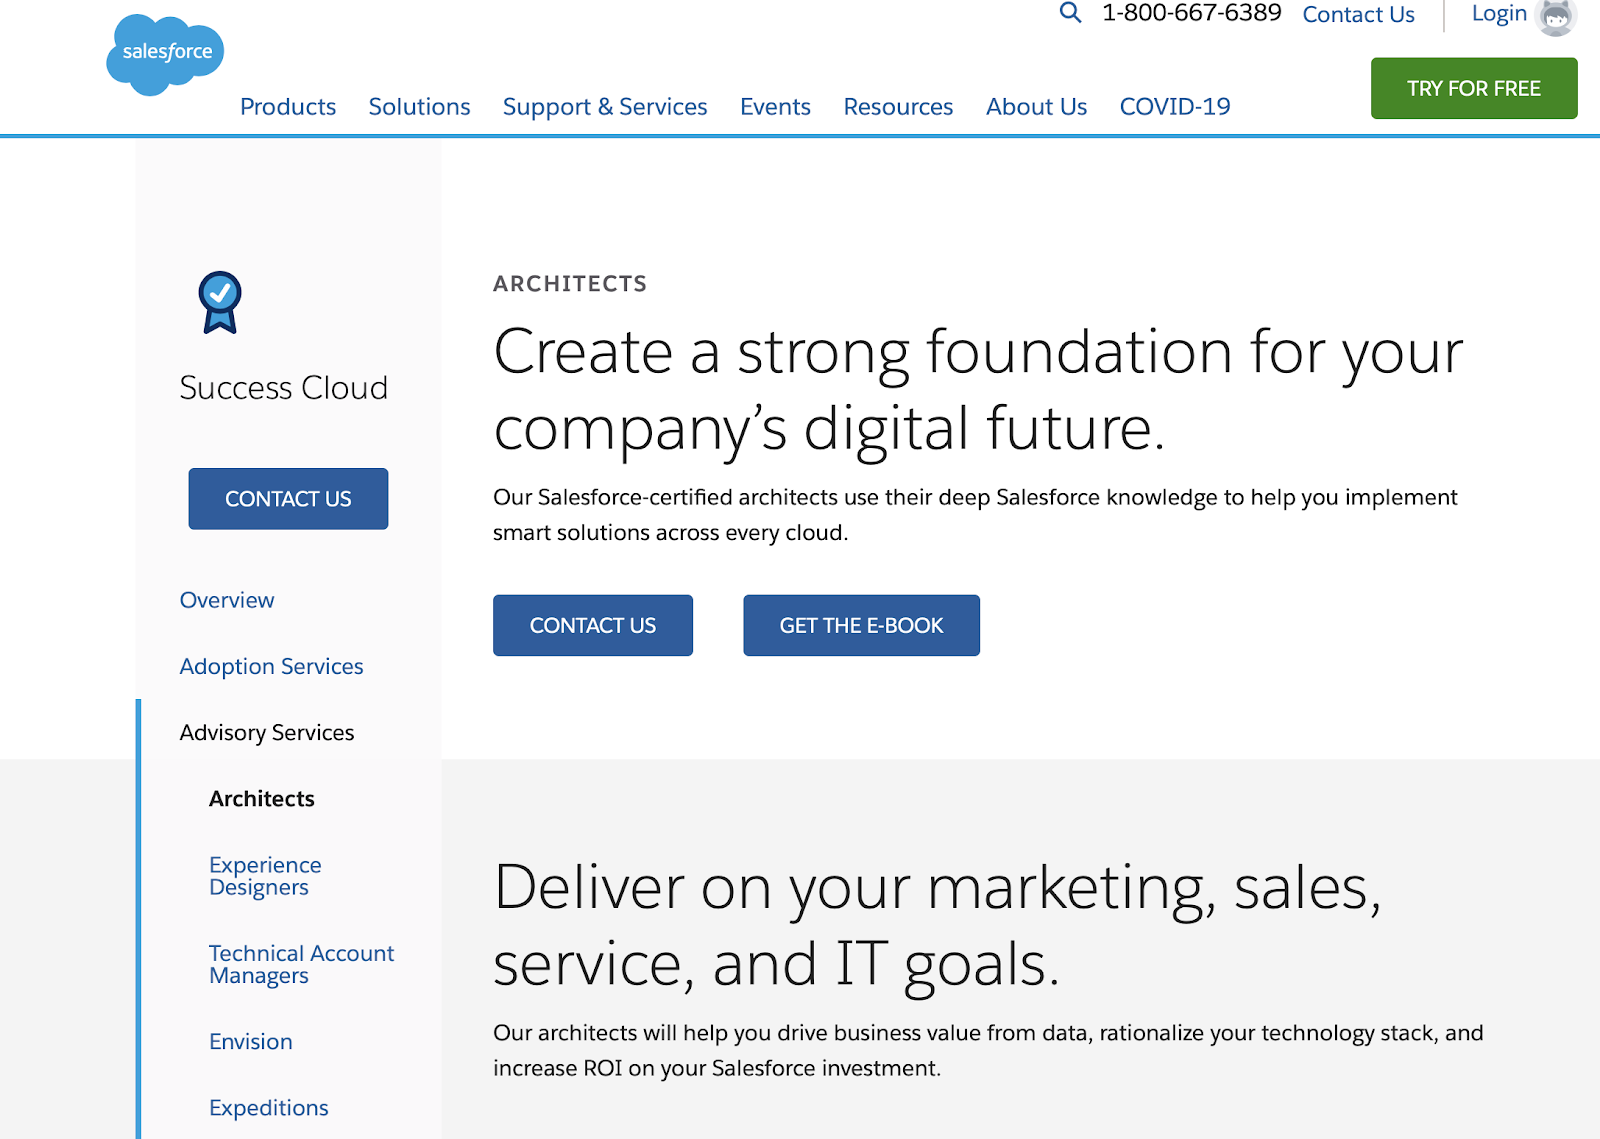The height and width of the screenshot is (1139, 1600).
Task: Click the main CONTACT US button under Architects
Action: (593, 626)
